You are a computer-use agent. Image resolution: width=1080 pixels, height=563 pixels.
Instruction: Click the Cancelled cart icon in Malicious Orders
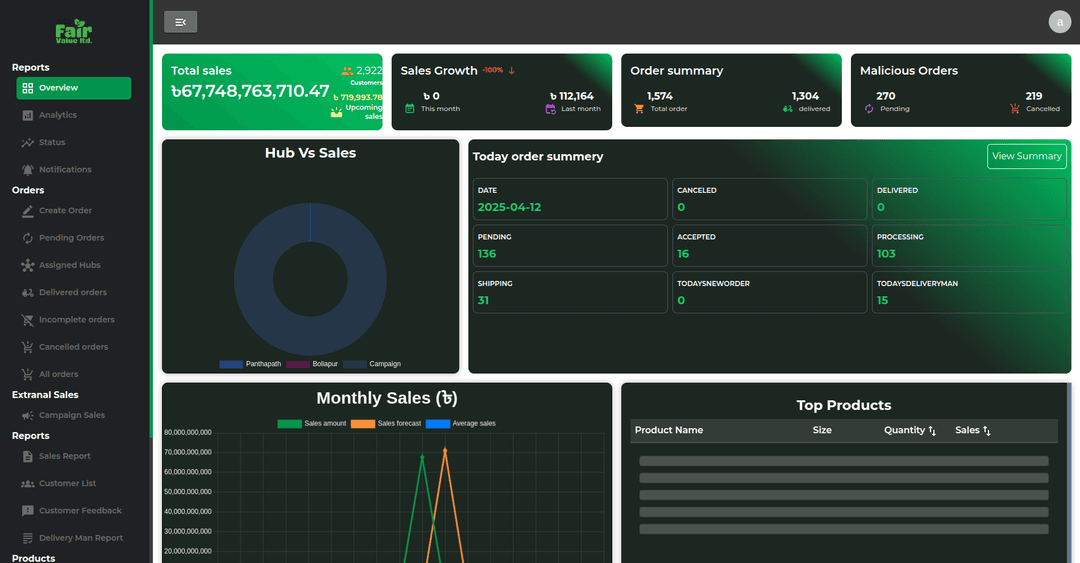1015,109
